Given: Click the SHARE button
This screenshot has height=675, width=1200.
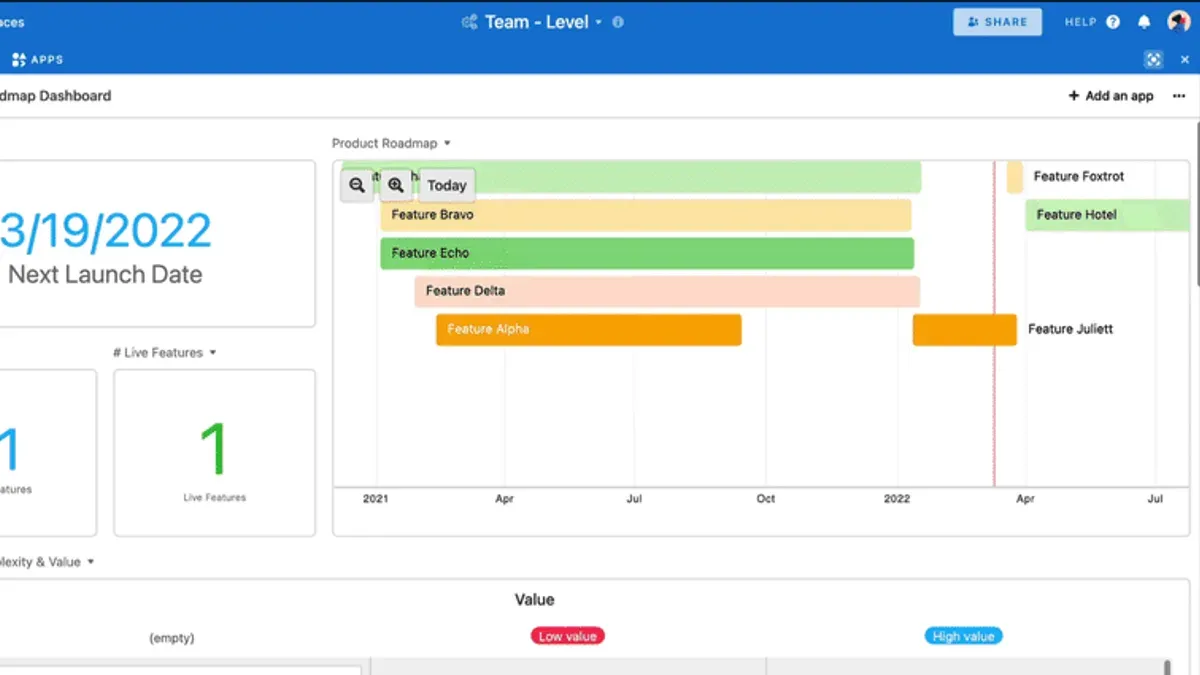Looking at the screenshot, I should pos(997,22).
